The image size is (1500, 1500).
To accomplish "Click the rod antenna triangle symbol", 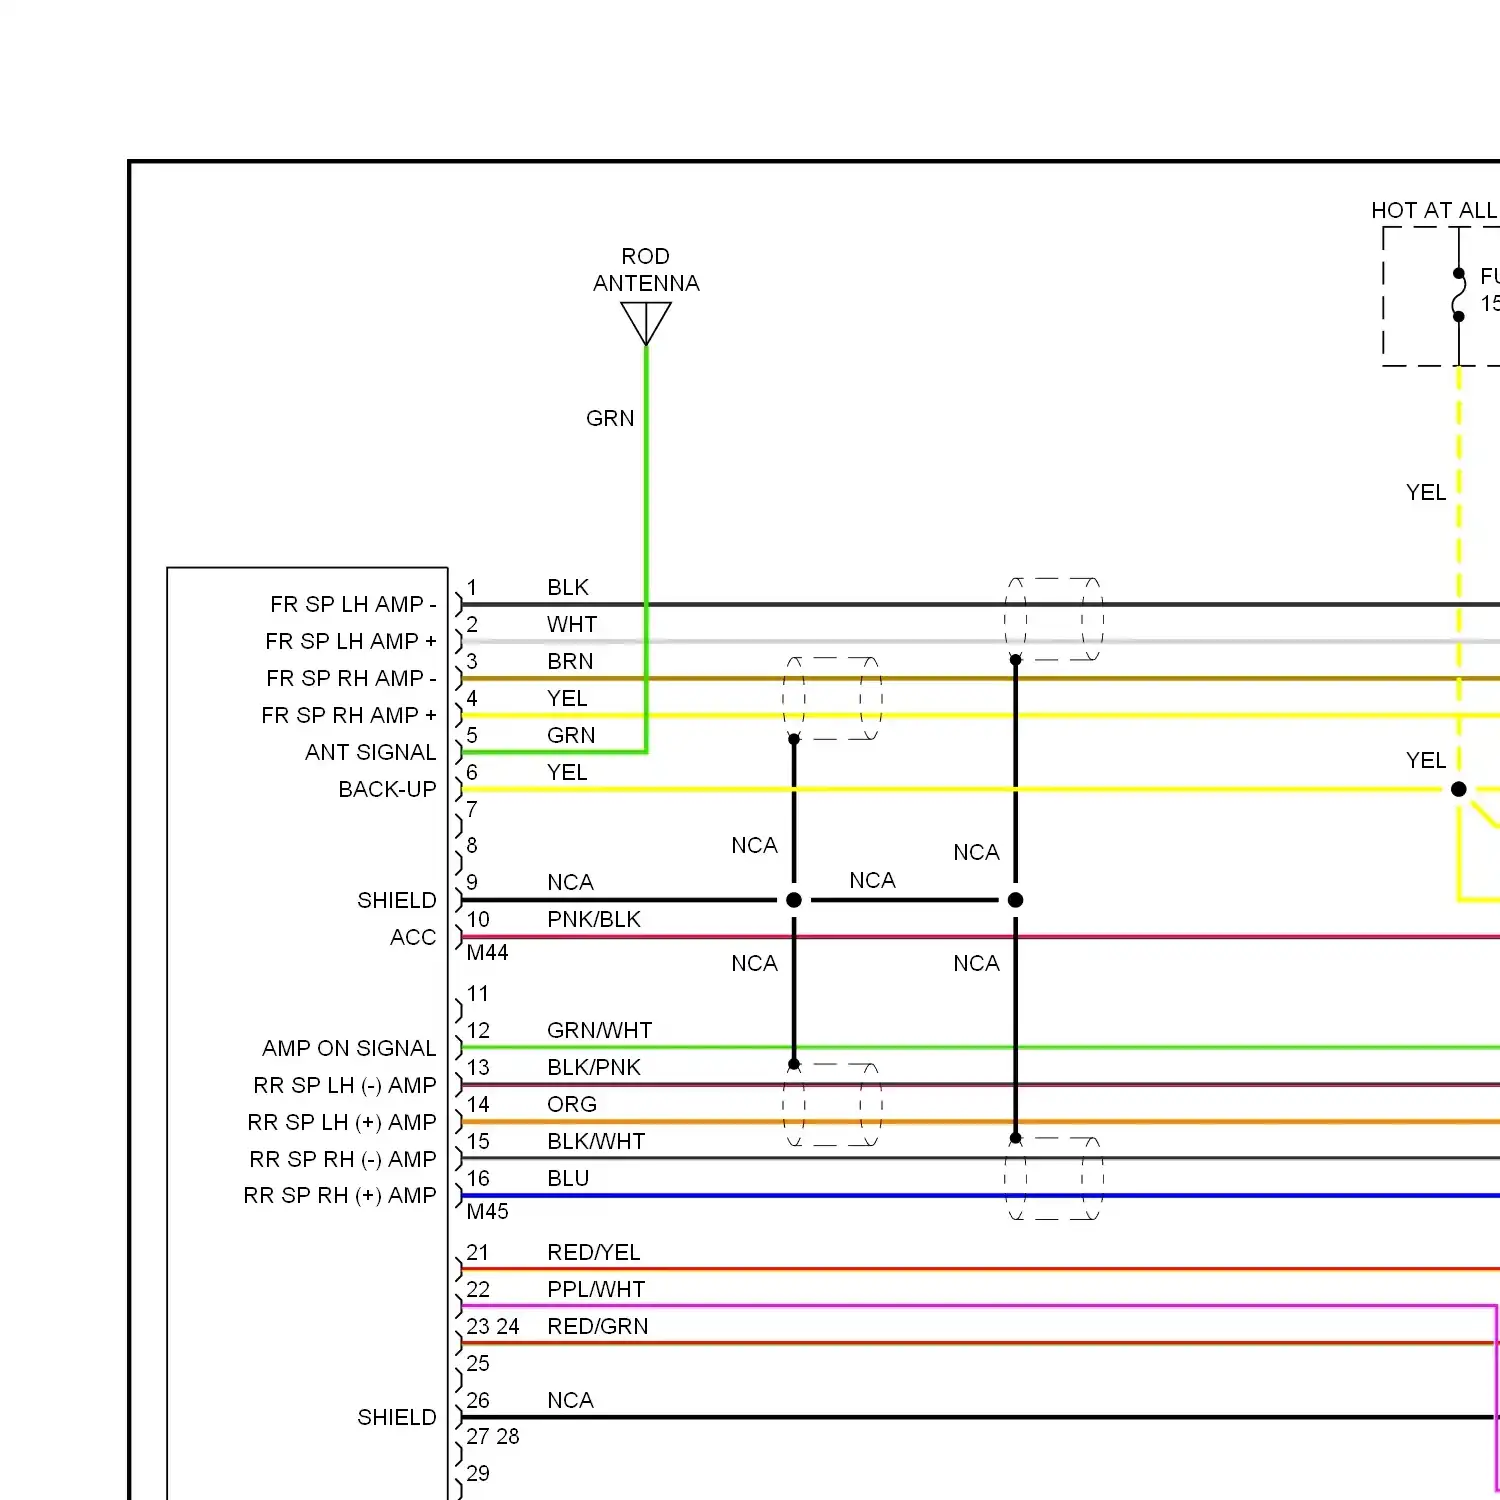I will [x=646, y=323].
